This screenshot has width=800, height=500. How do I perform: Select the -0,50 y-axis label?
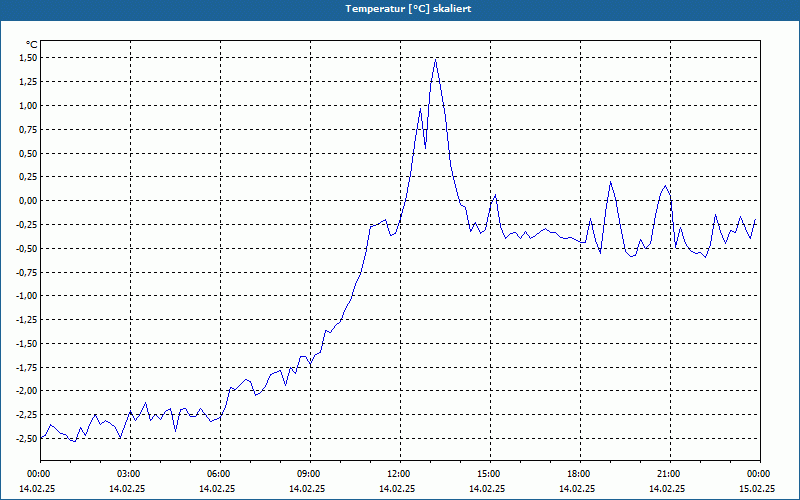pos(27,248)
